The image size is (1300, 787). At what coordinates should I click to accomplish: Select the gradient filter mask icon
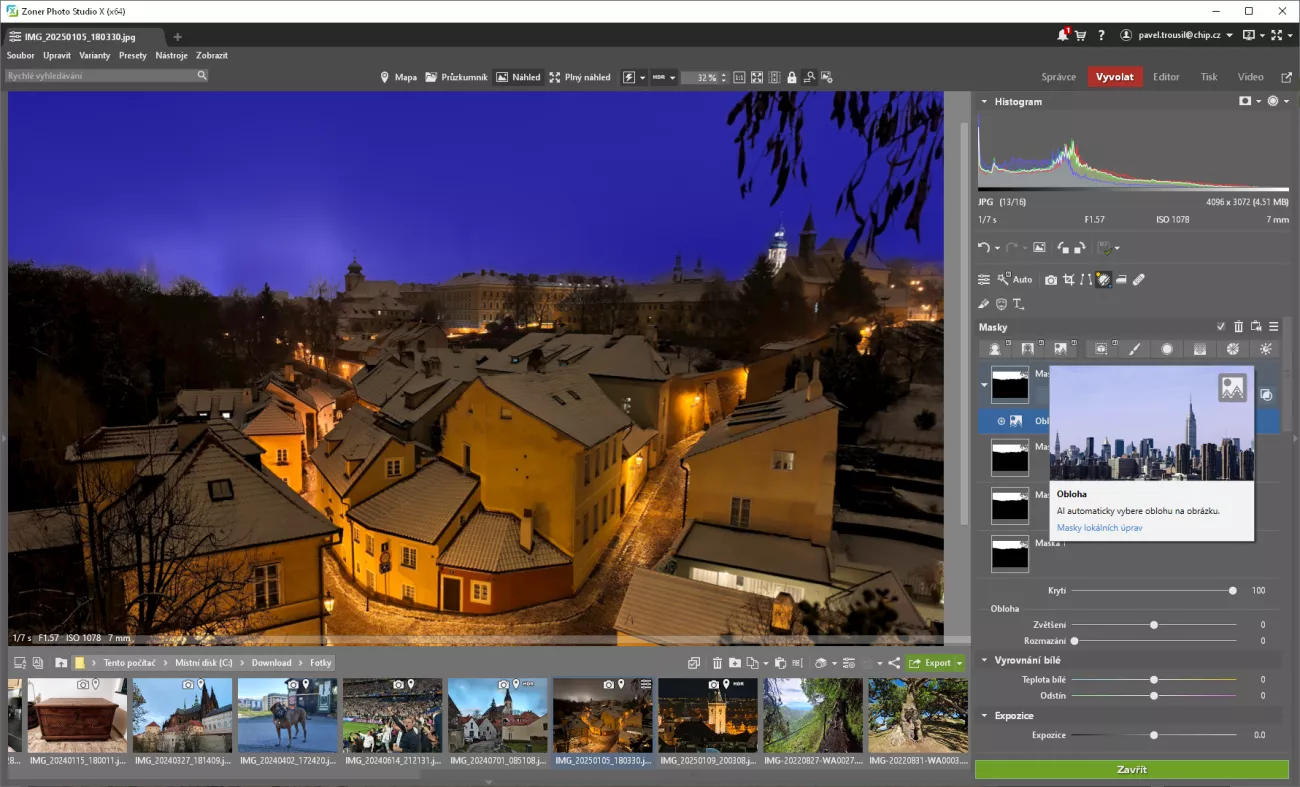[x=1199, y=349]
